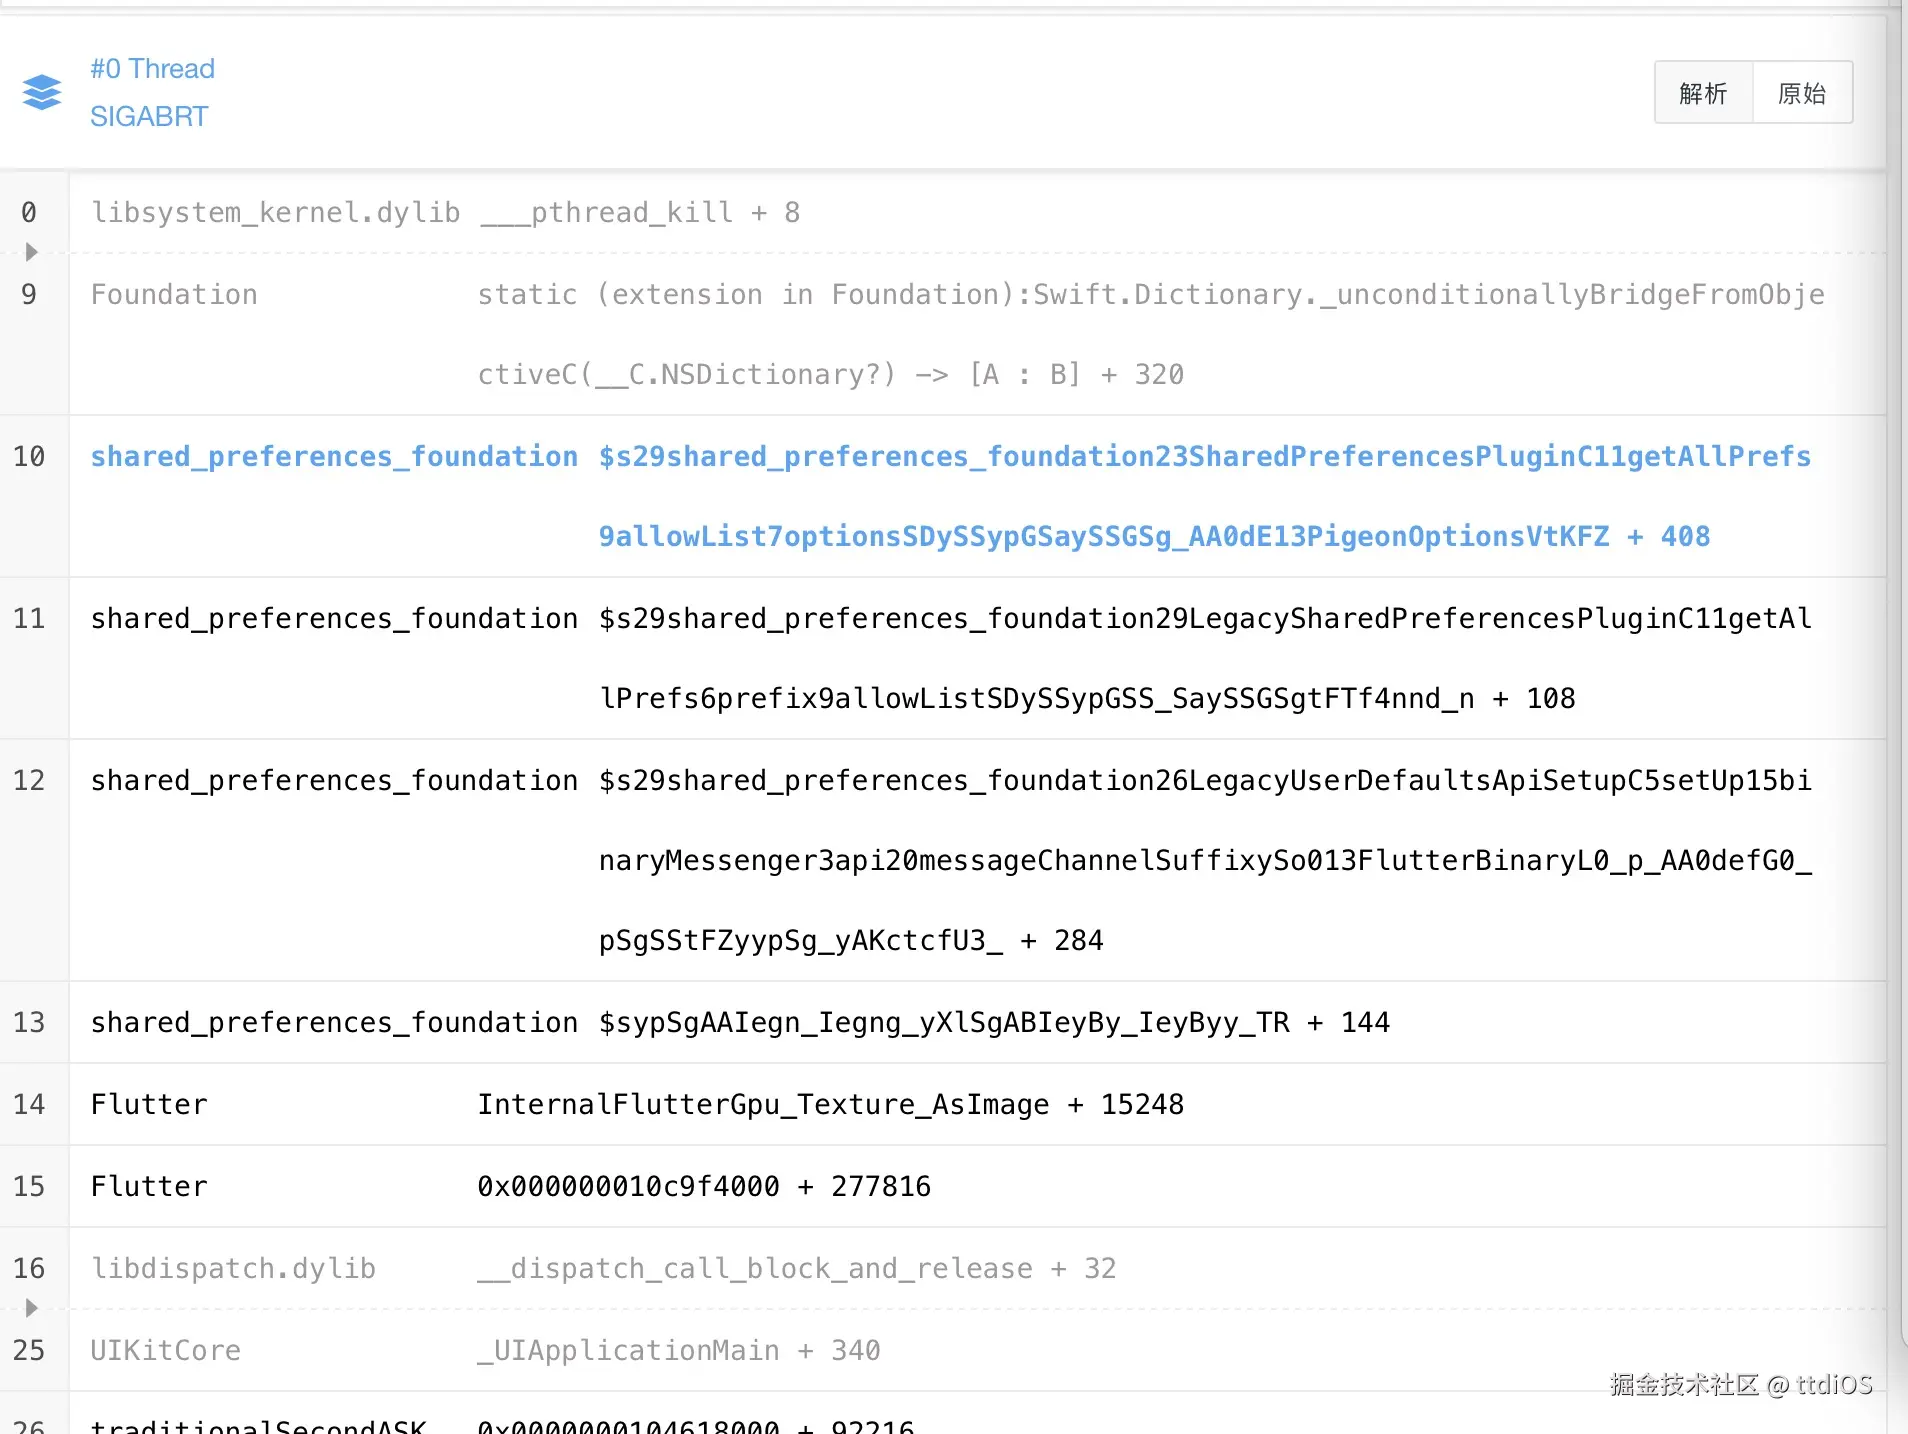Click __dispatch_call_block_and_release + 32 symbol
The image size is (1908, 1434).
click(x=796, y=1268)
